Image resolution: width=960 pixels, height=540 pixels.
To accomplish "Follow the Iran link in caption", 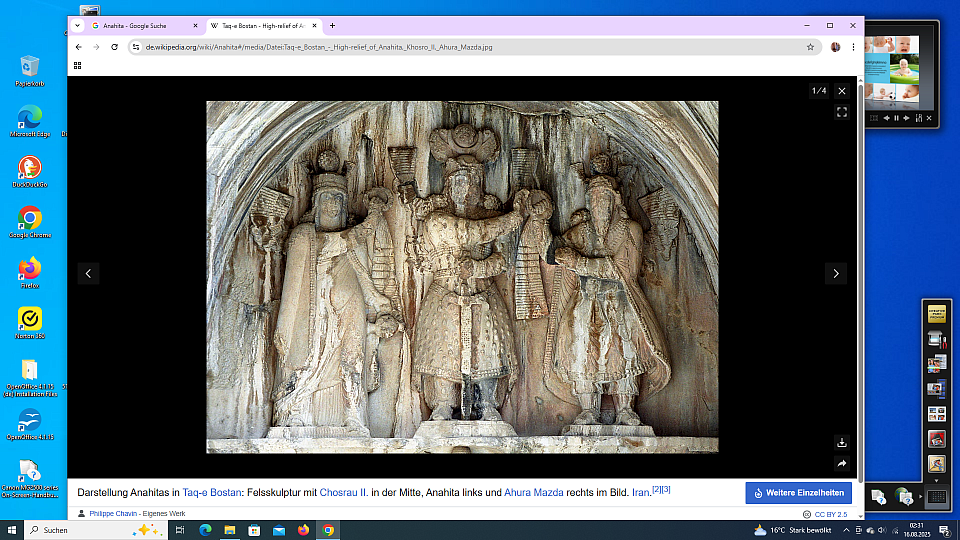I will 640,492.
